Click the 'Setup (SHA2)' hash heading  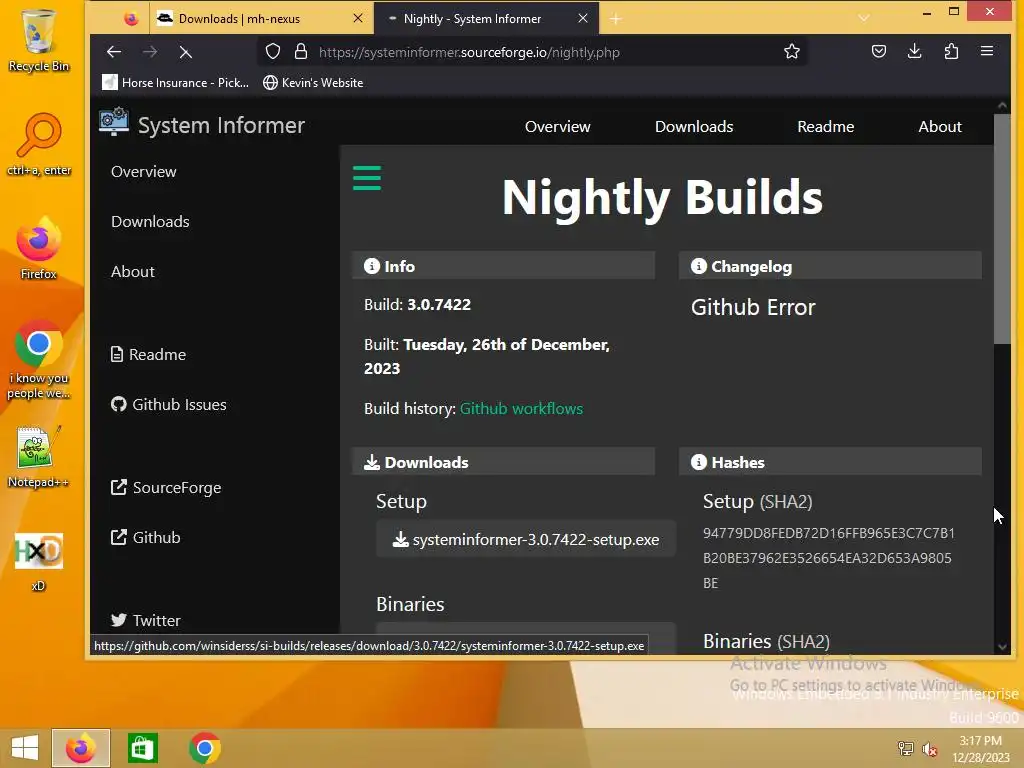coord(758,502)
